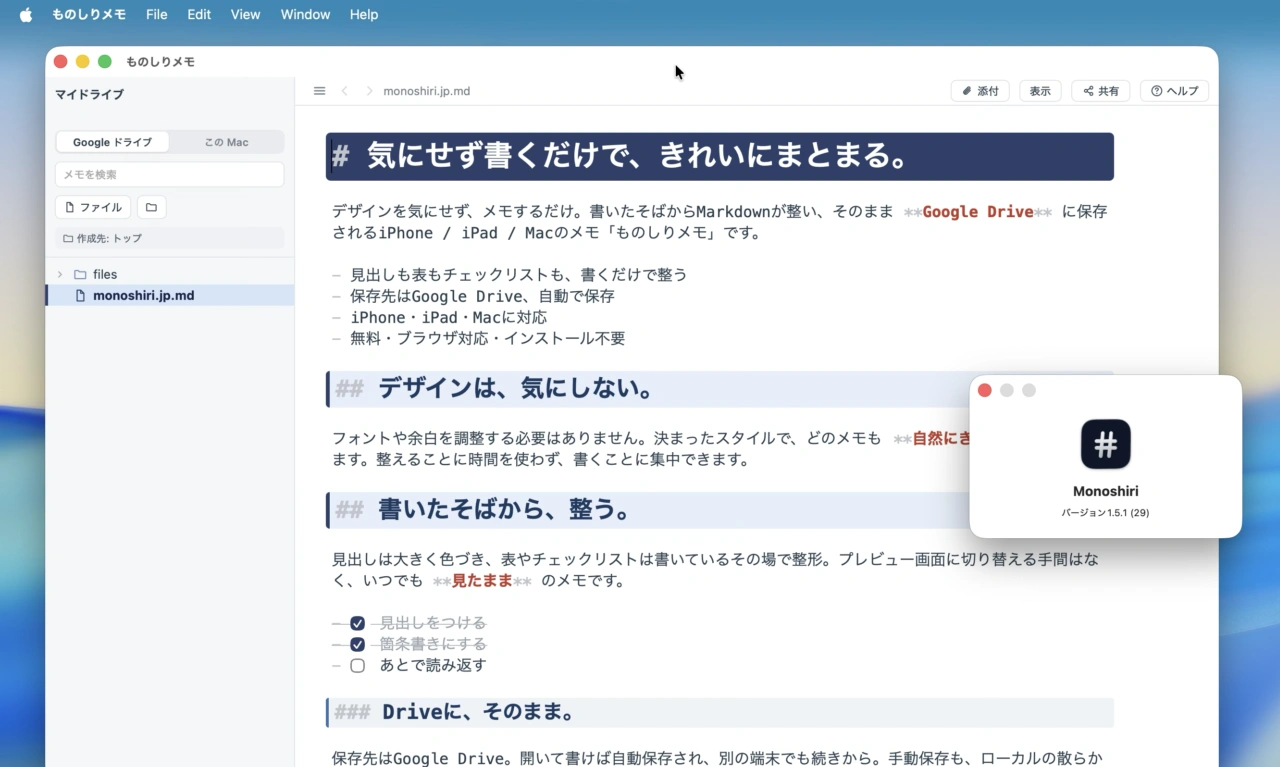This screenshot has height=767, width=1280.
Task: Click list item 見出しも表もチェックリストも、書くだけで整う
Action: [518, 274]
